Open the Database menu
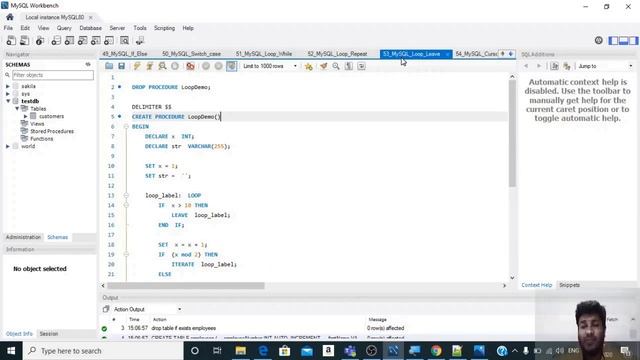 coord(91,28)
